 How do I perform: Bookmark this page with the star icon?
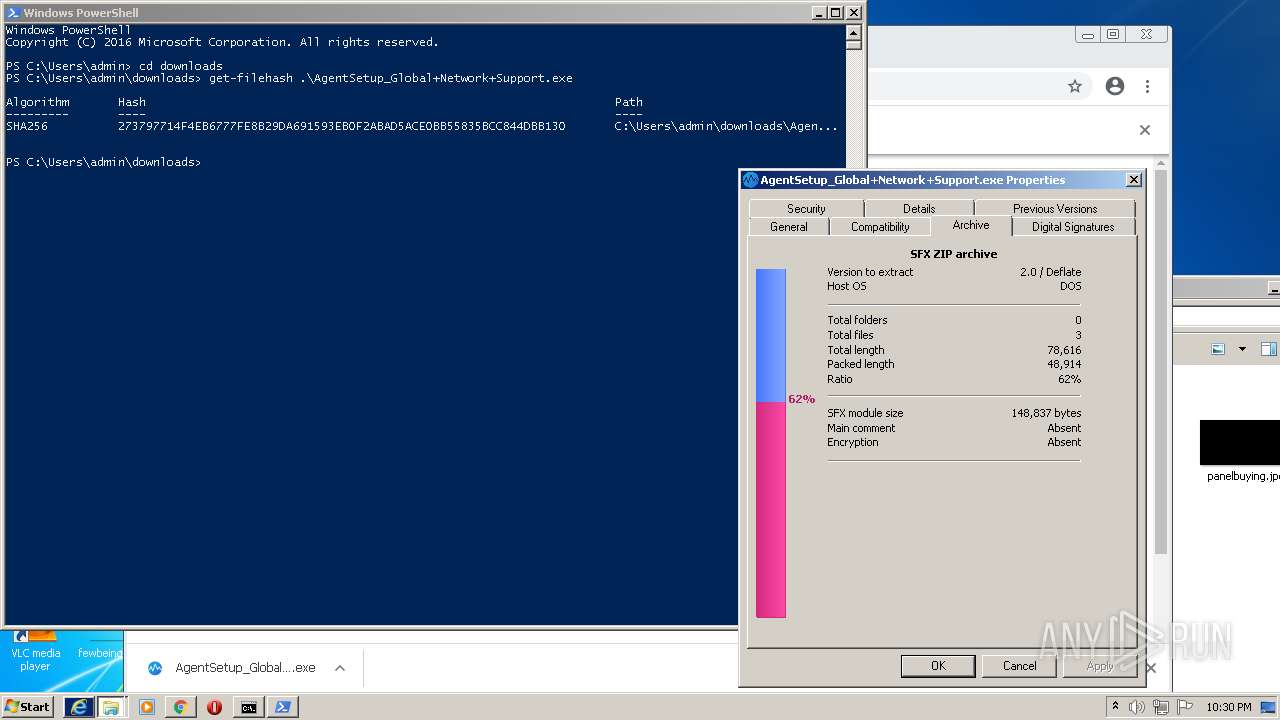click(x=1075, y=86)
